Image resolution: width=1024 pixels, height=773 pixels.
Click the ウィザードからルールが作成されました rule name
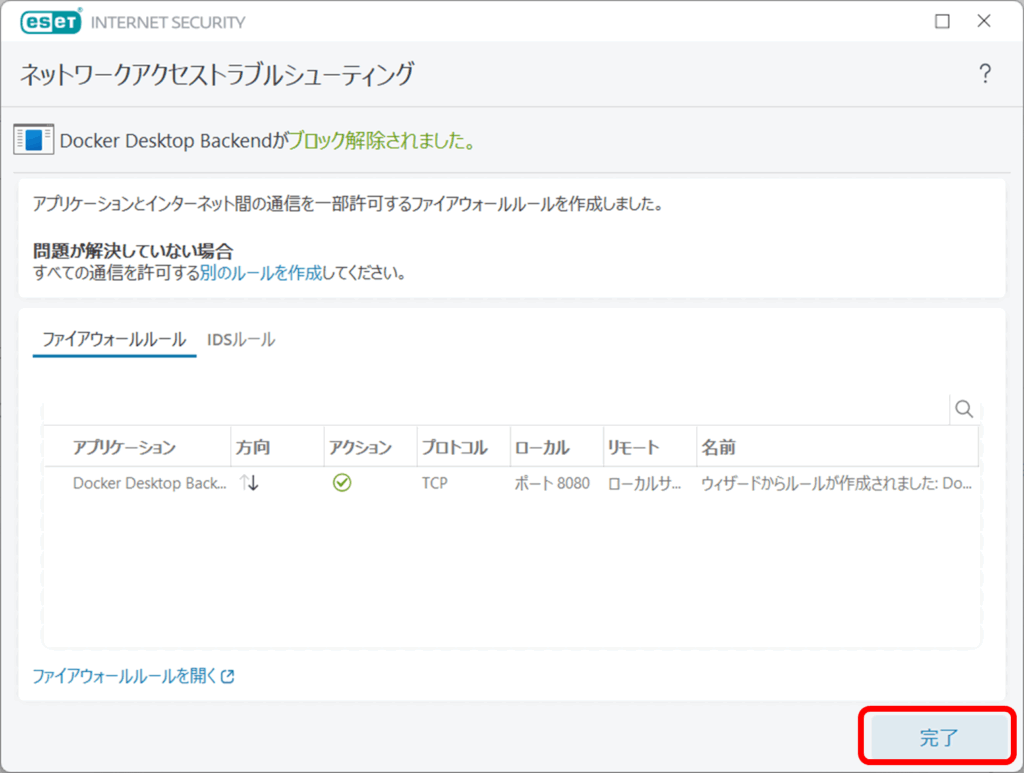837,483
